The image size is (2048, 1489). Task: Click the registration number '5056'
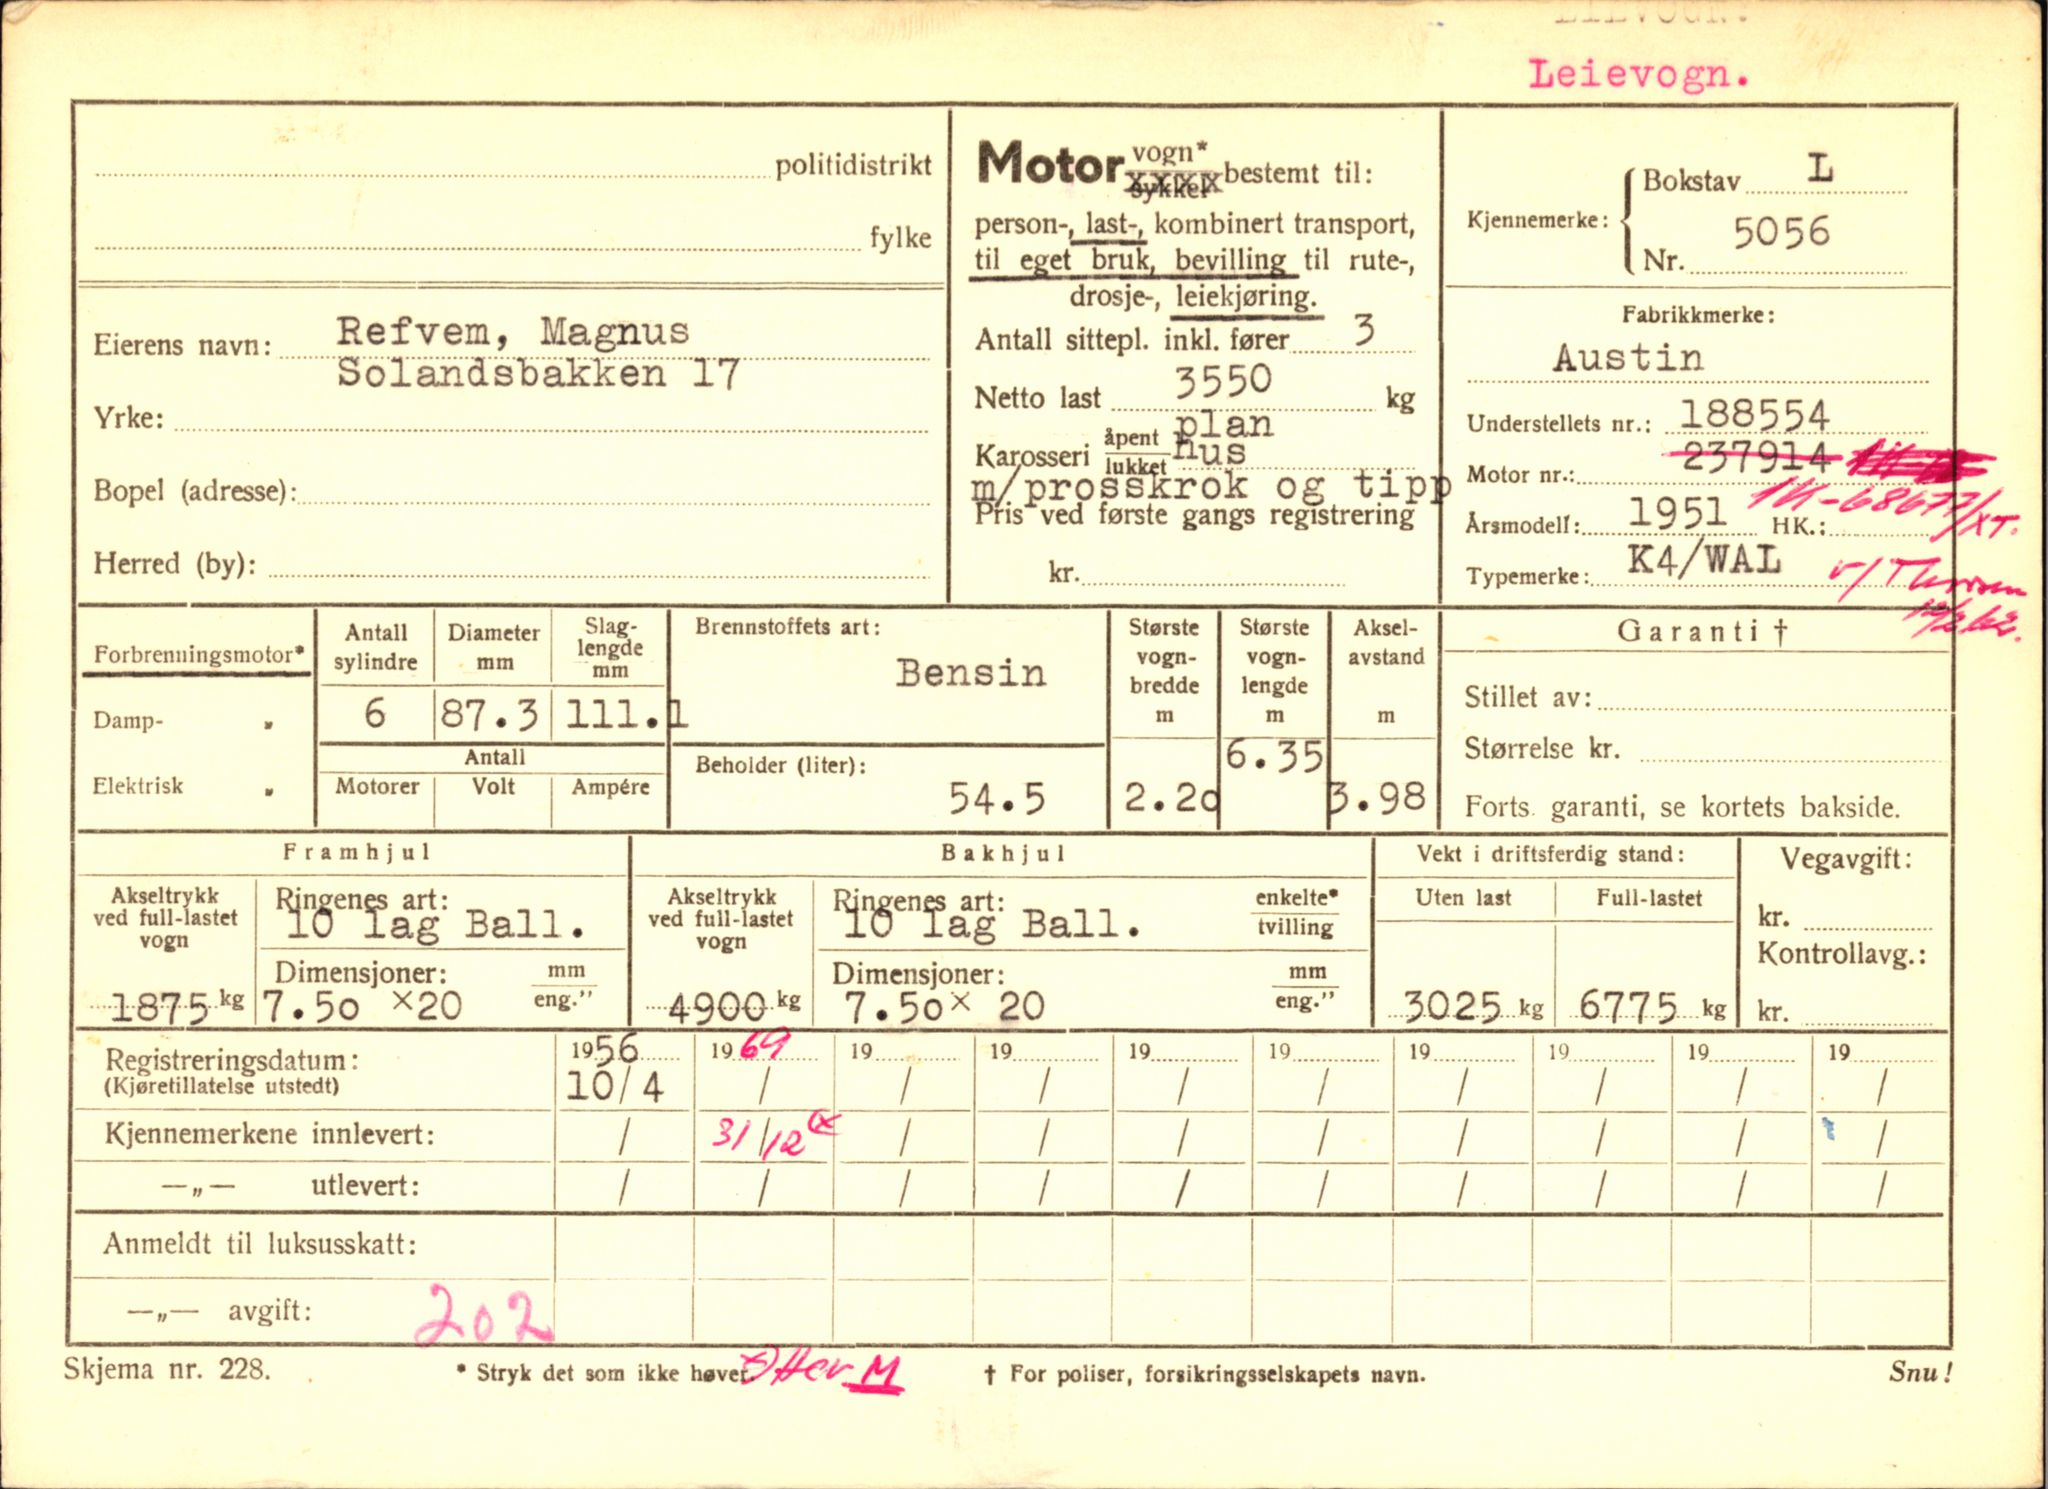pyautogui.click(x=1781, y=233)
